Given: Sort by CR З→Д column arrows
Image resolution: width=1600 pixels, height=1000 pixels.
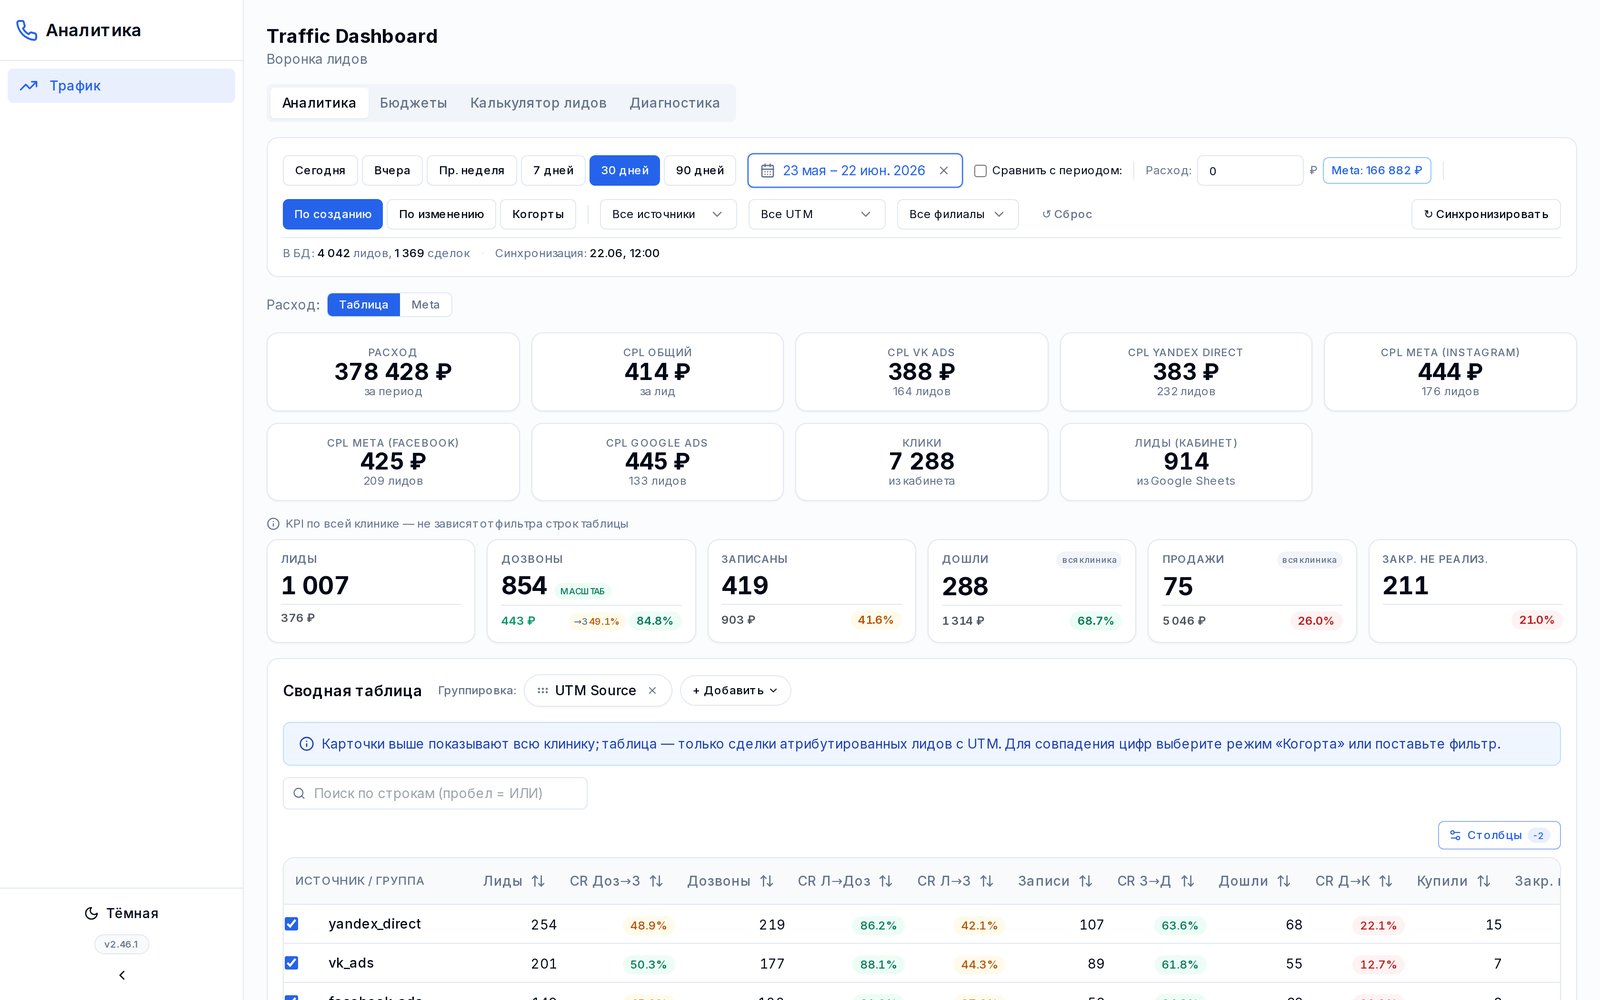Looking at the screenshot, I should (1188, 881).
